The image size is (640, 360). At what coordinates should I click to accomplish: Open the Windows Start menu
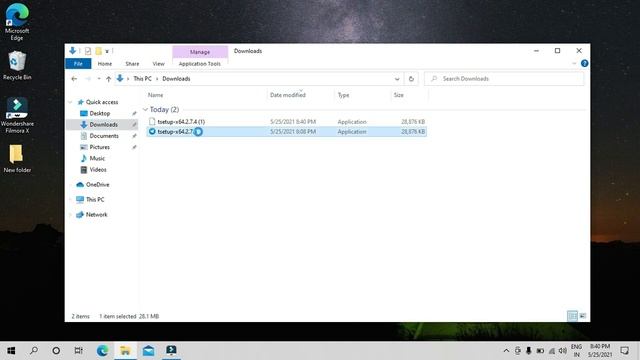pos(11,351)
